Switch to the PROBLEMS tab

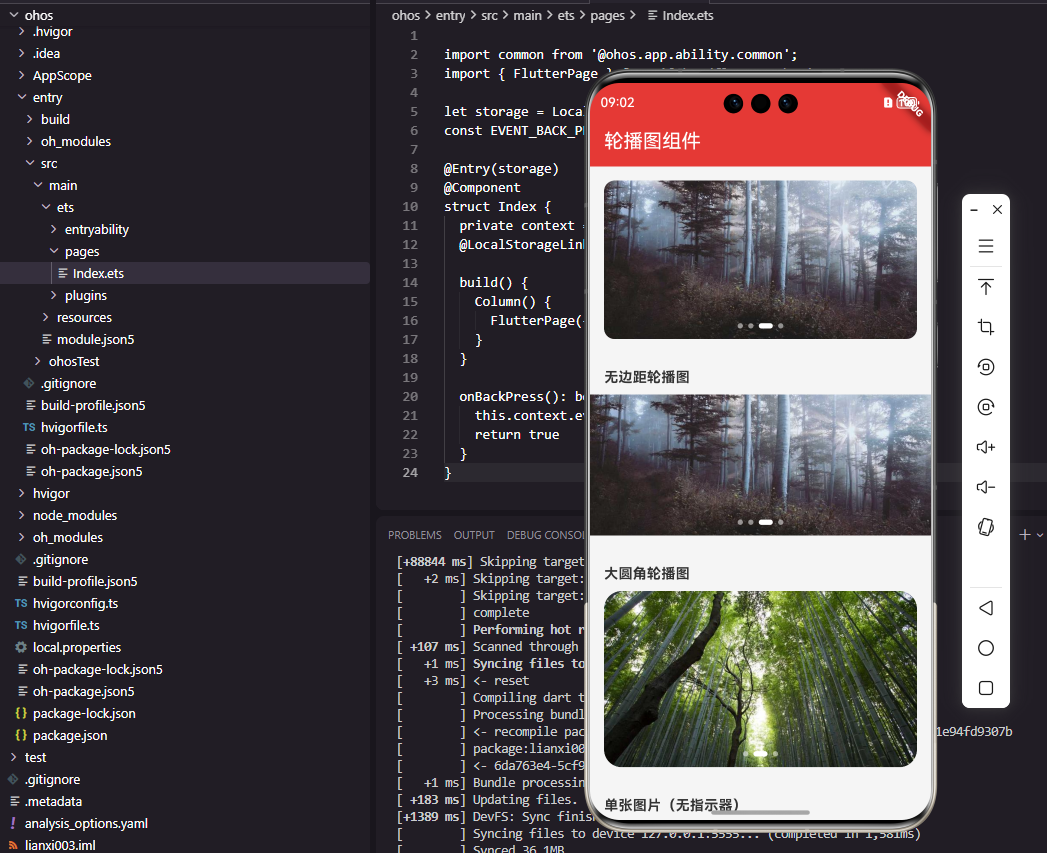pyautogui.click(x=414, y=534)
